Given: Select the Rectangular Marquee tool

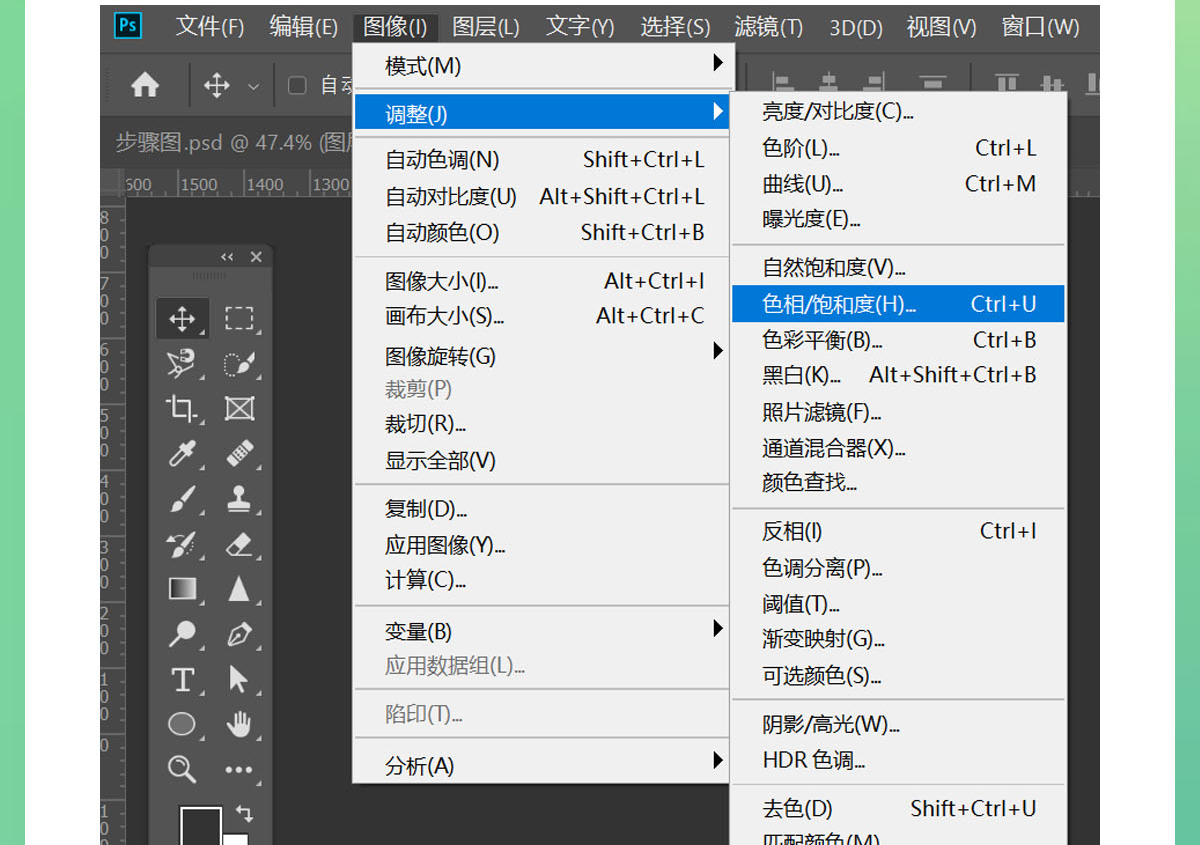Looking at the screenshot, I should tap(239, 319).
